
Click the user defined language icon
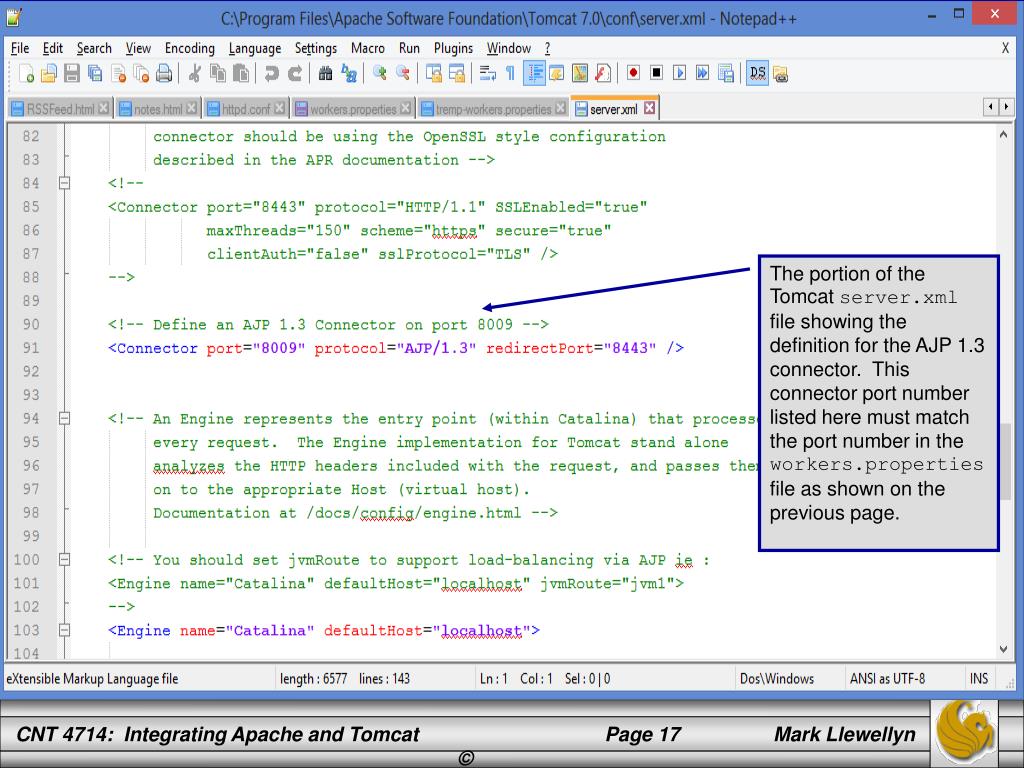pos(557,73)
